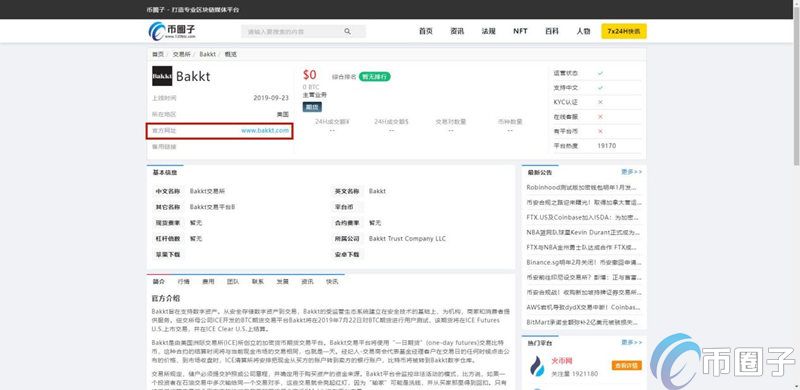The width and height of the screenshot is (800, 390).
Task: Click the checkmark next to 运营状态
Action: 601,74
